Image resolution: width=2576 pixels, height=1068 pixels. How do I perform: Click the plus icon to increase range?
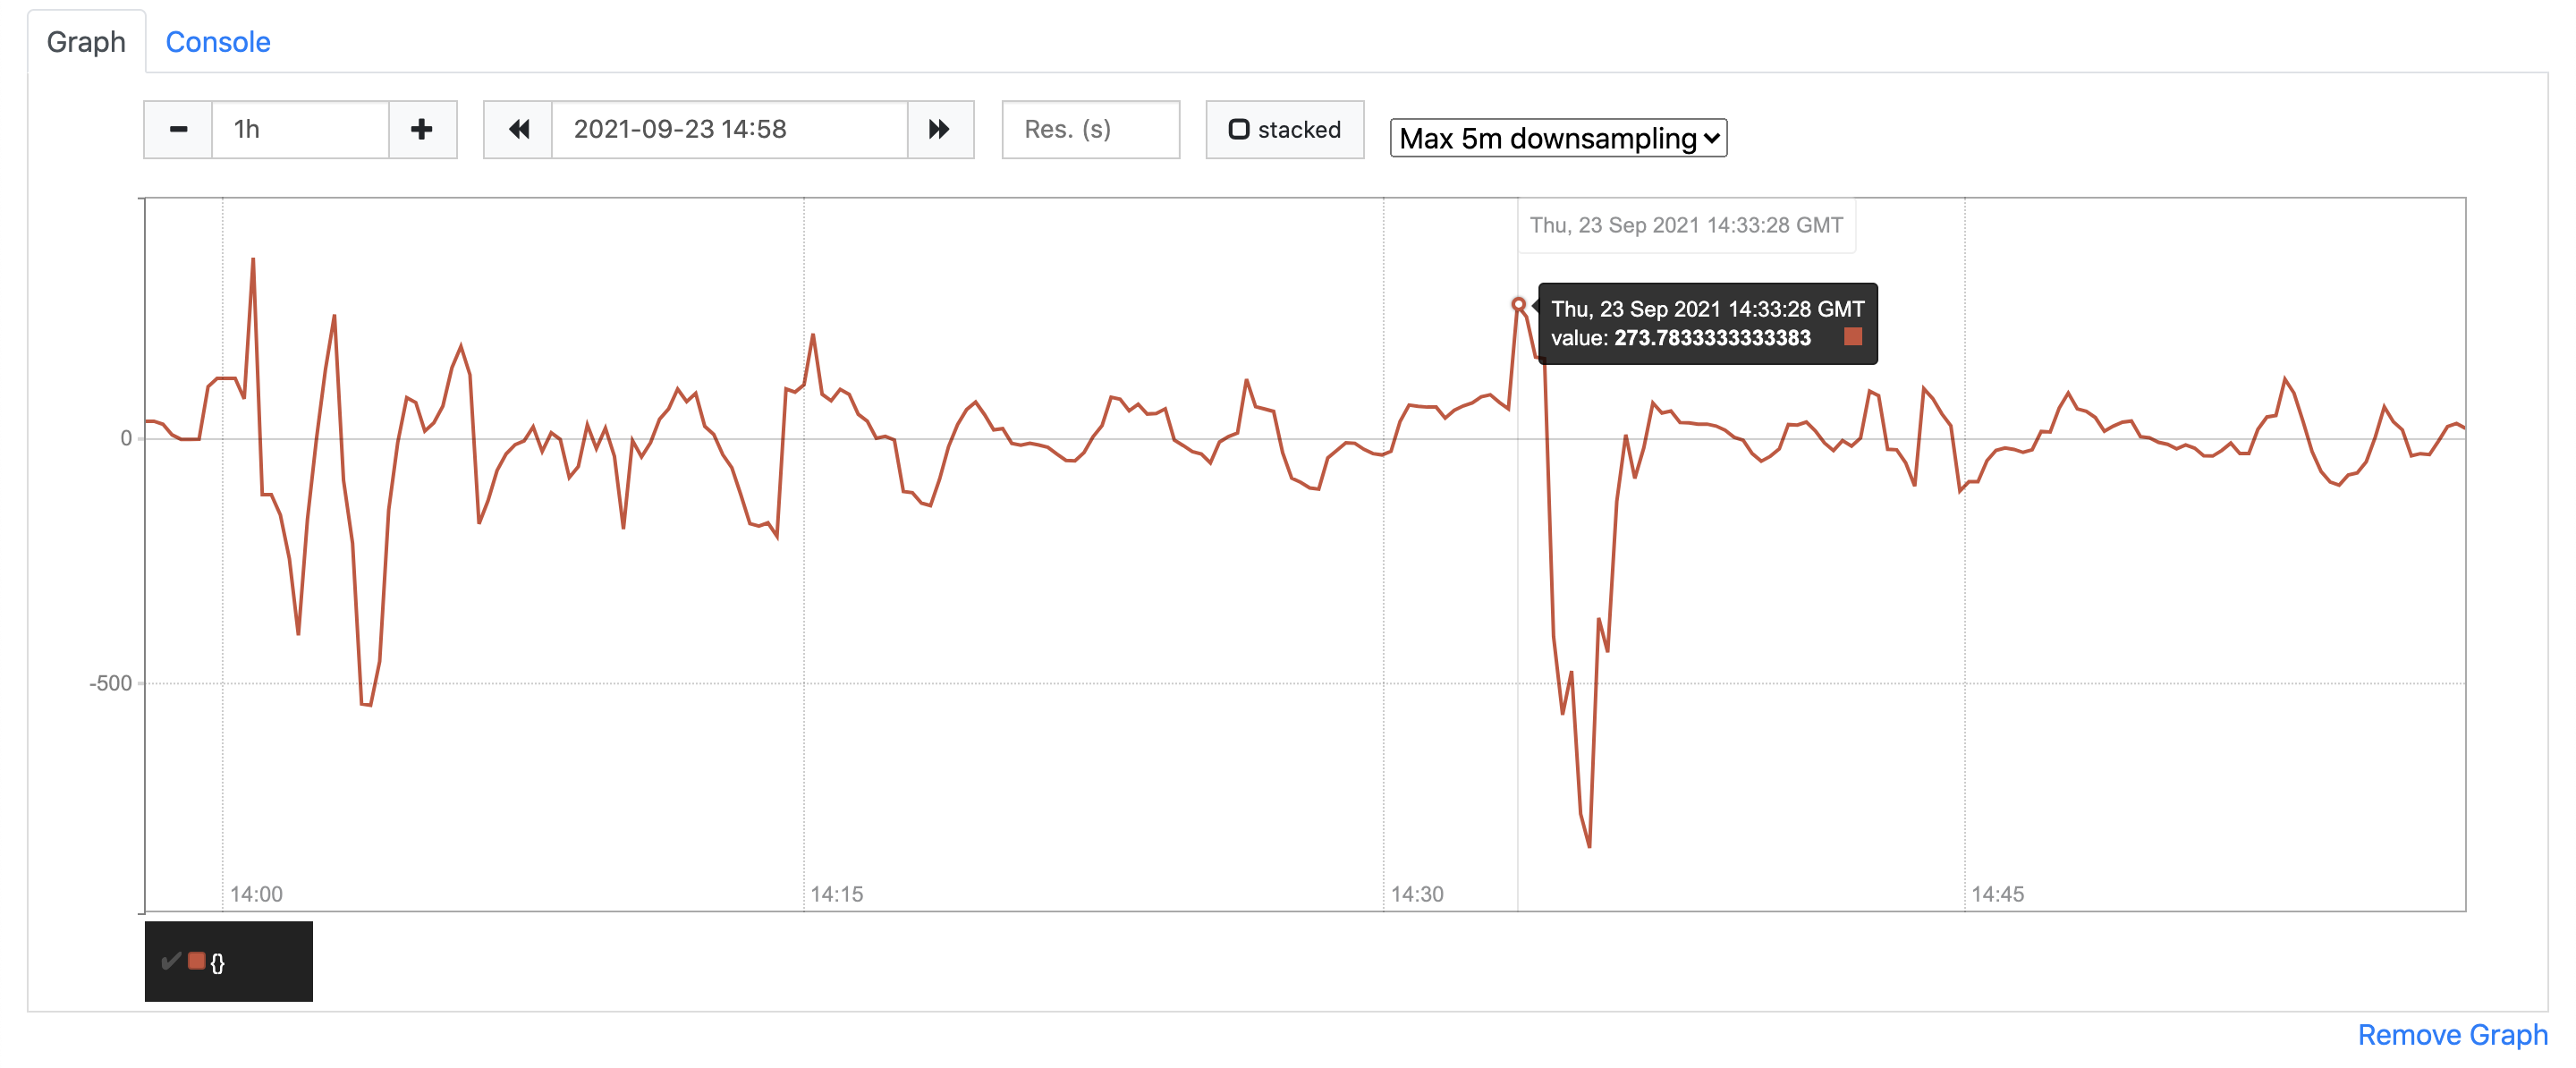pyautogui.click(x=421, y=129)
